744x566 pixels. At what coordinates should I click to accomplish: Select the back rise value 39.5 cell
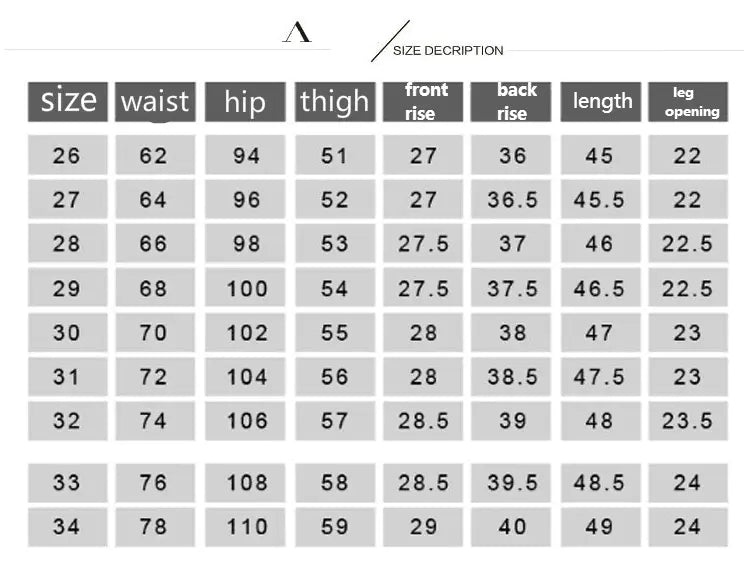(512, 483)
